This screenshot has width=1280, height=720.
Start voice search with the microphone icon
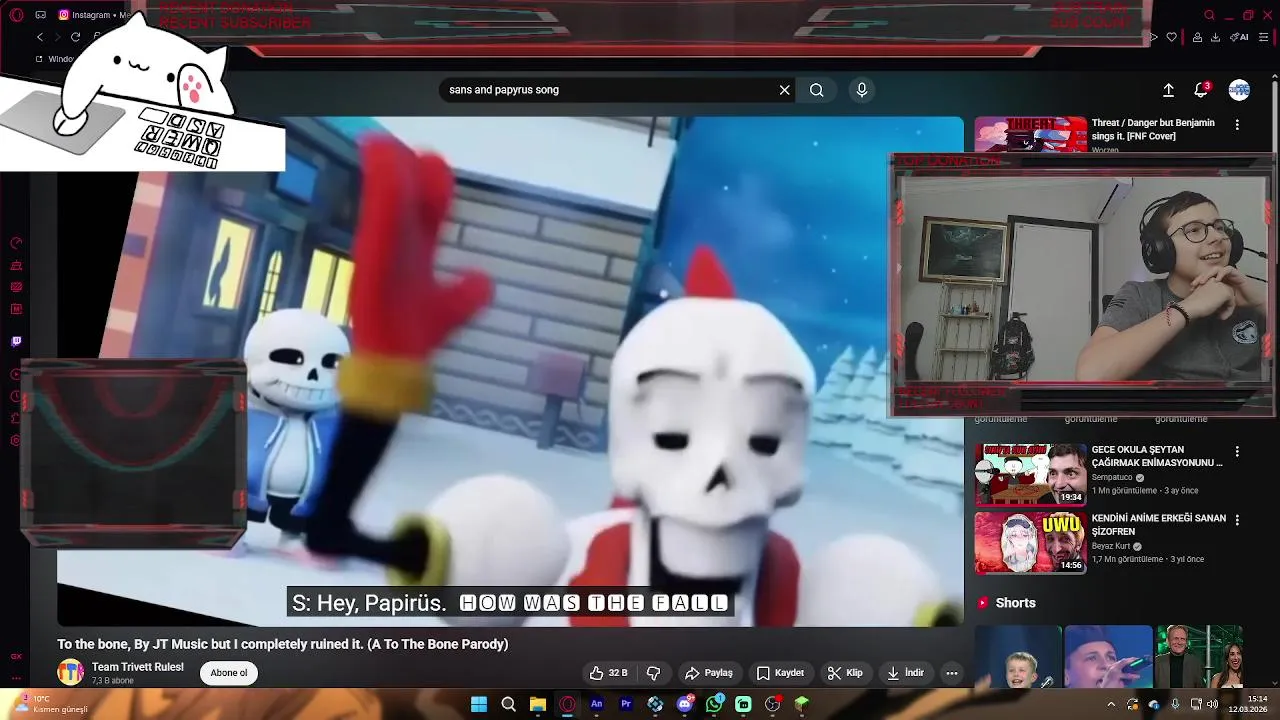click(x=862, y=90)
